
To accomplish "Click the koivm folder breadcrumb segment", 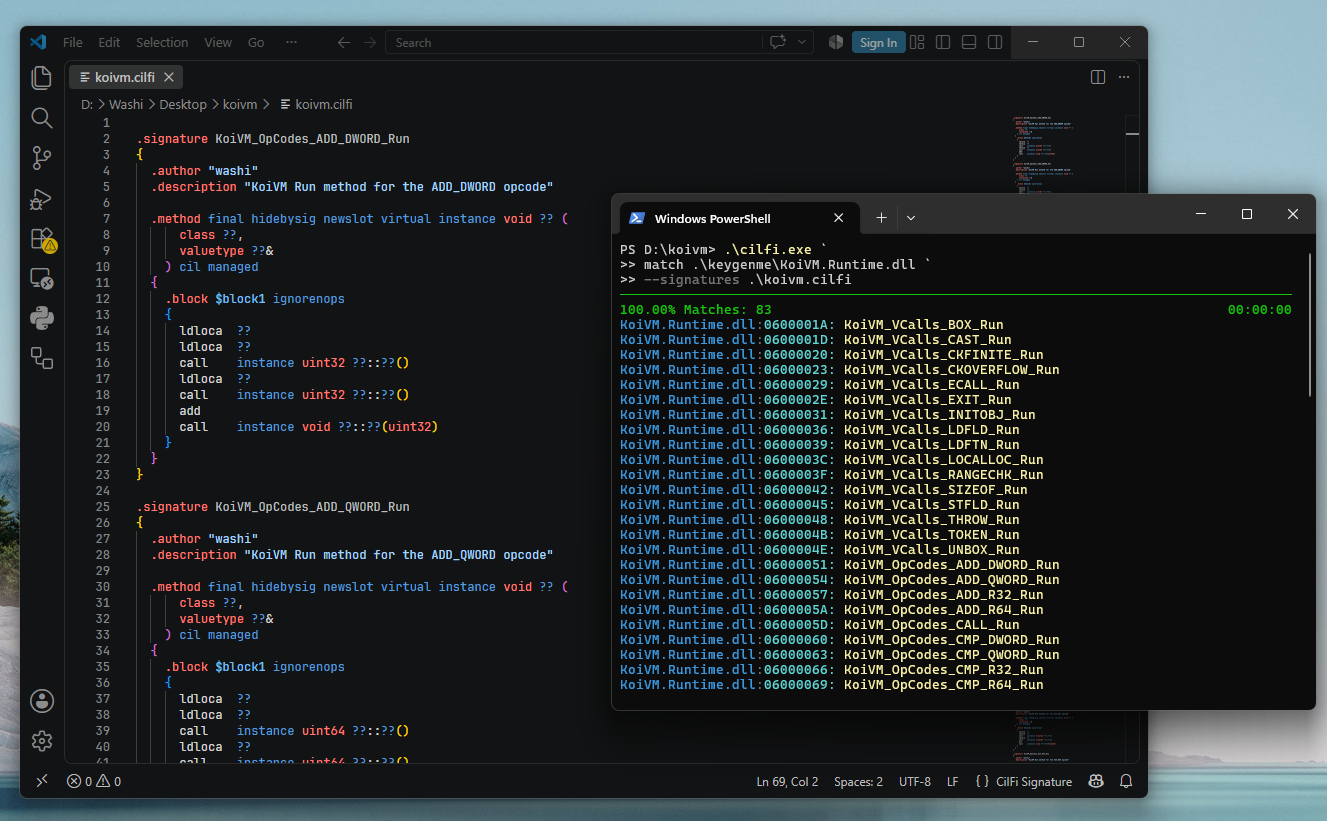I will pyautogui.click(x=240, y=104).
